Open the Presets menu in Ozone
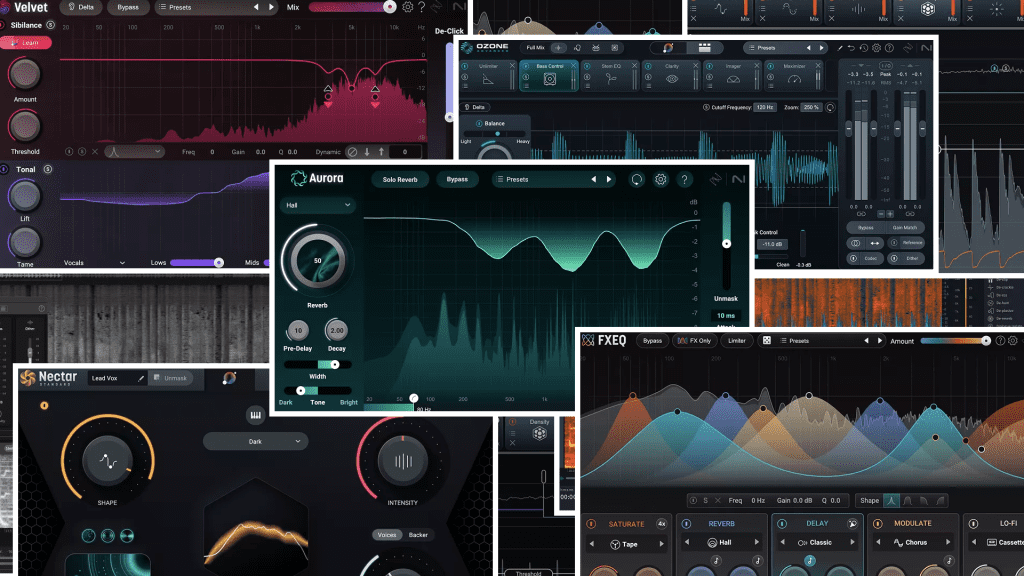 [767, 47]
